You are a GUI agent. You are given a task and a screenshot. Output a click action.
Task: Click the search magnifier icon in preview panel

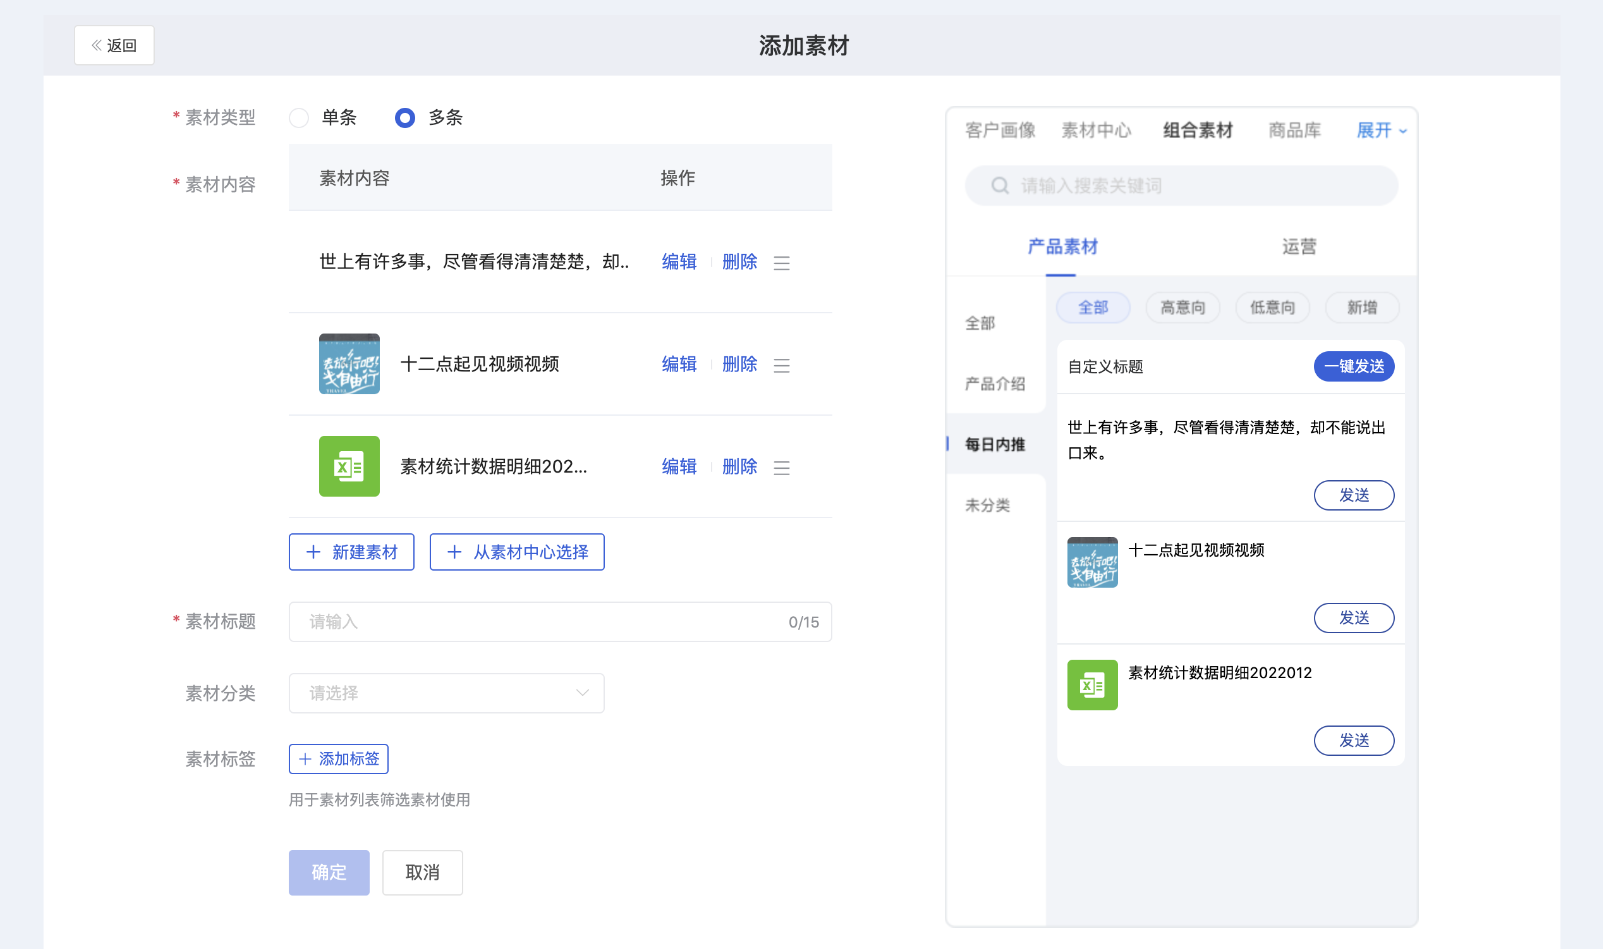(x=1000, y=186)
